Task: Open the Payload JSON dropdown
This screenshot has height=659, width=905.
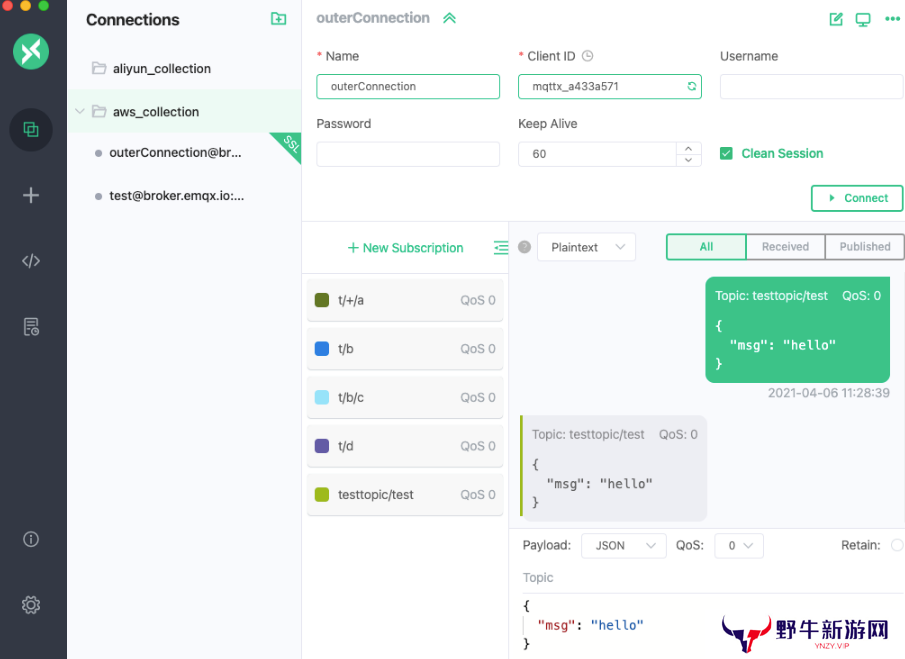Action: tap(623, 546)
